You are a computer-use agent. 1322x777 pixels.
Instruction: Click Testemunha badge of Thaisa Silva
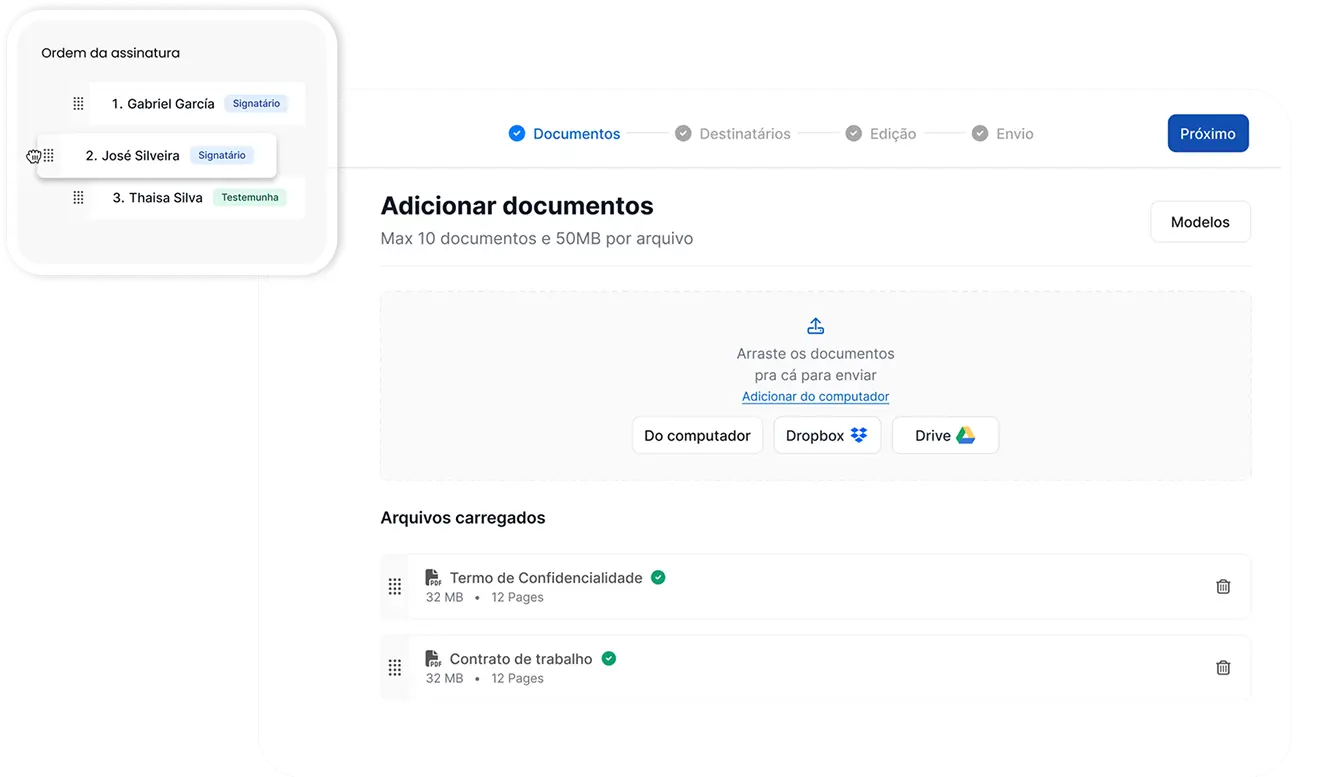(250, 198)
